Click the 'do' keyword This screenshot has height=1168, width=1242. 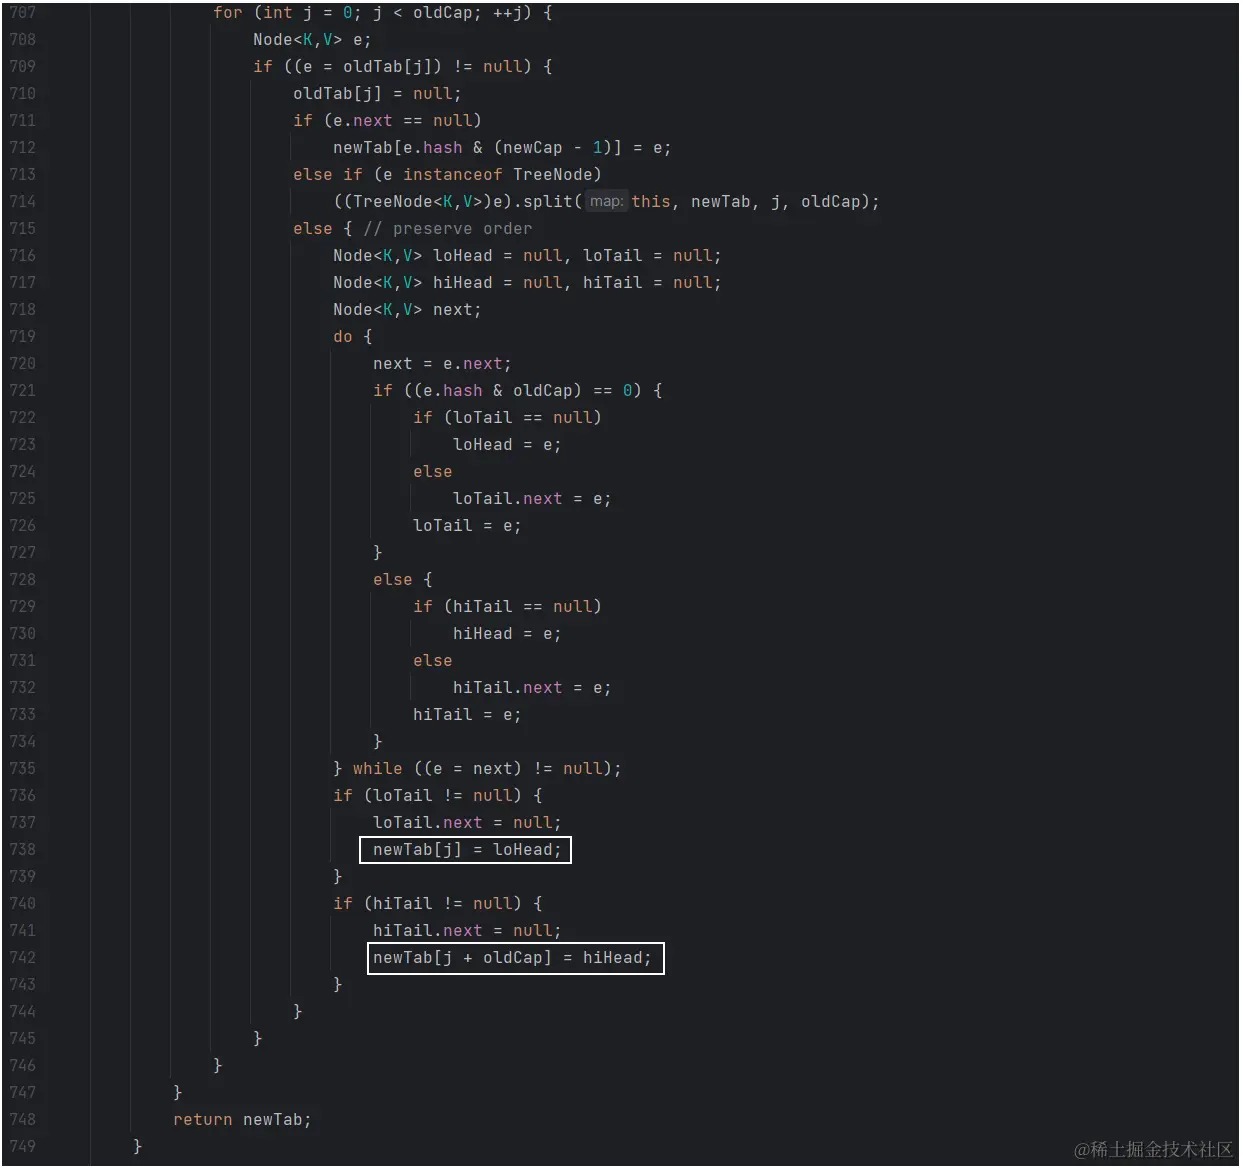tap(343, 337)
